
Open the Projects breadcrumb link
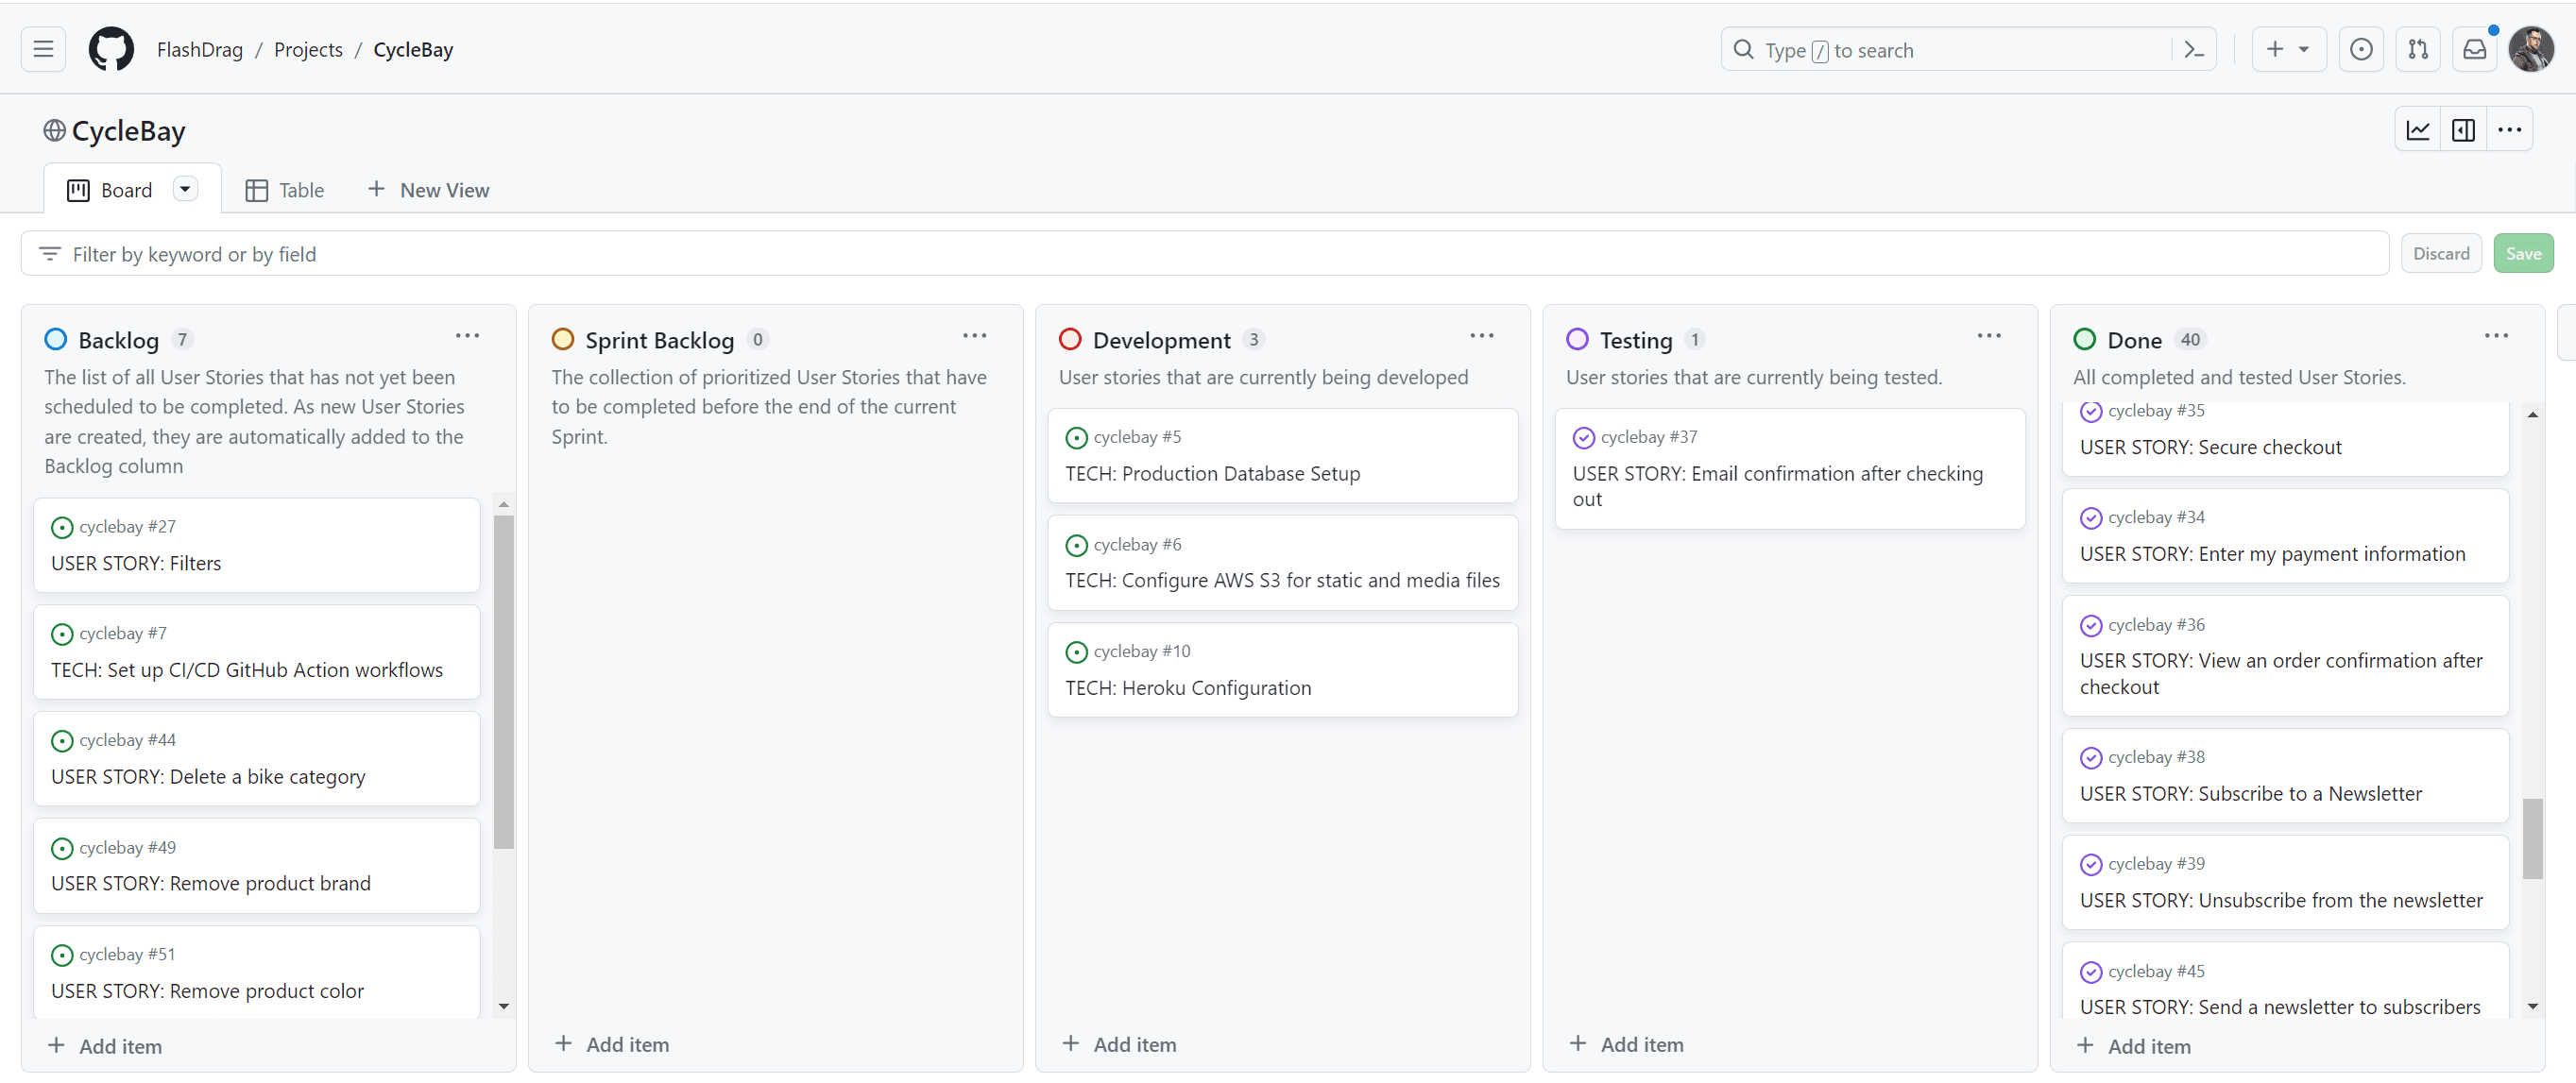pyautogui.click(x=308, y=49)
